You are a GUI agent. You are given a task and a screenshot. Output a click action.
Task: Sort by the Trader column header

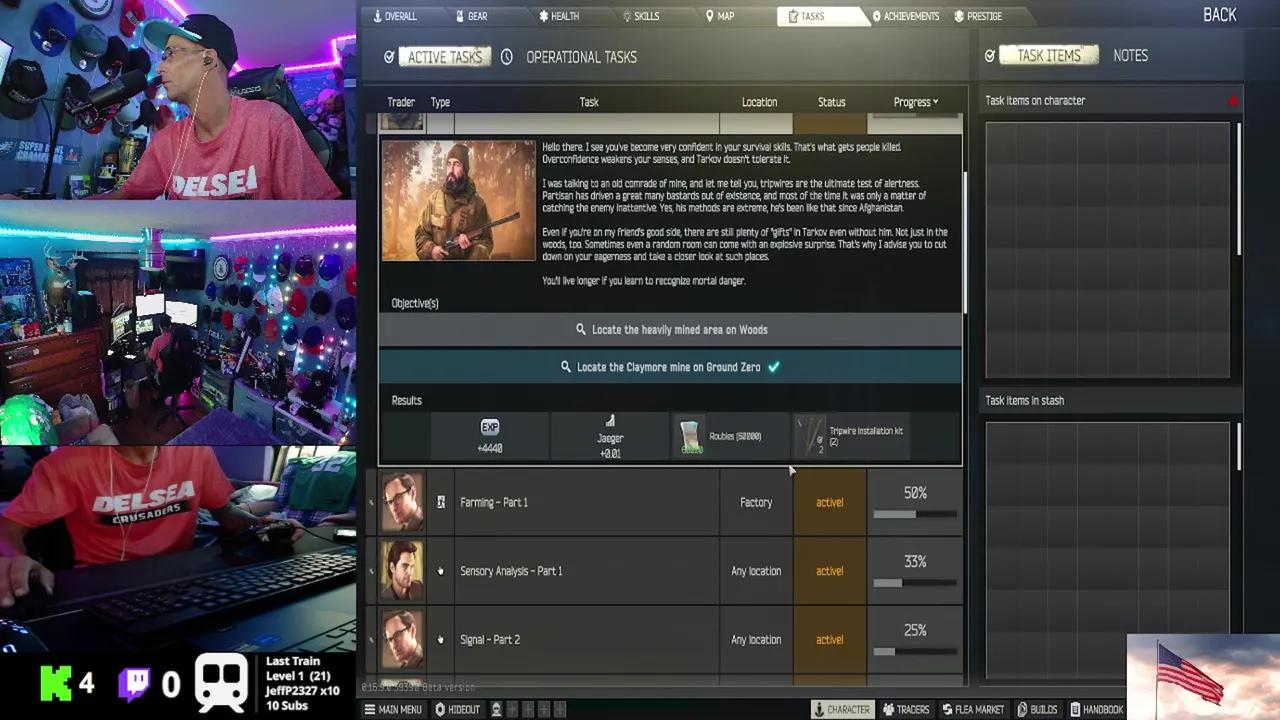click(401, 102)
